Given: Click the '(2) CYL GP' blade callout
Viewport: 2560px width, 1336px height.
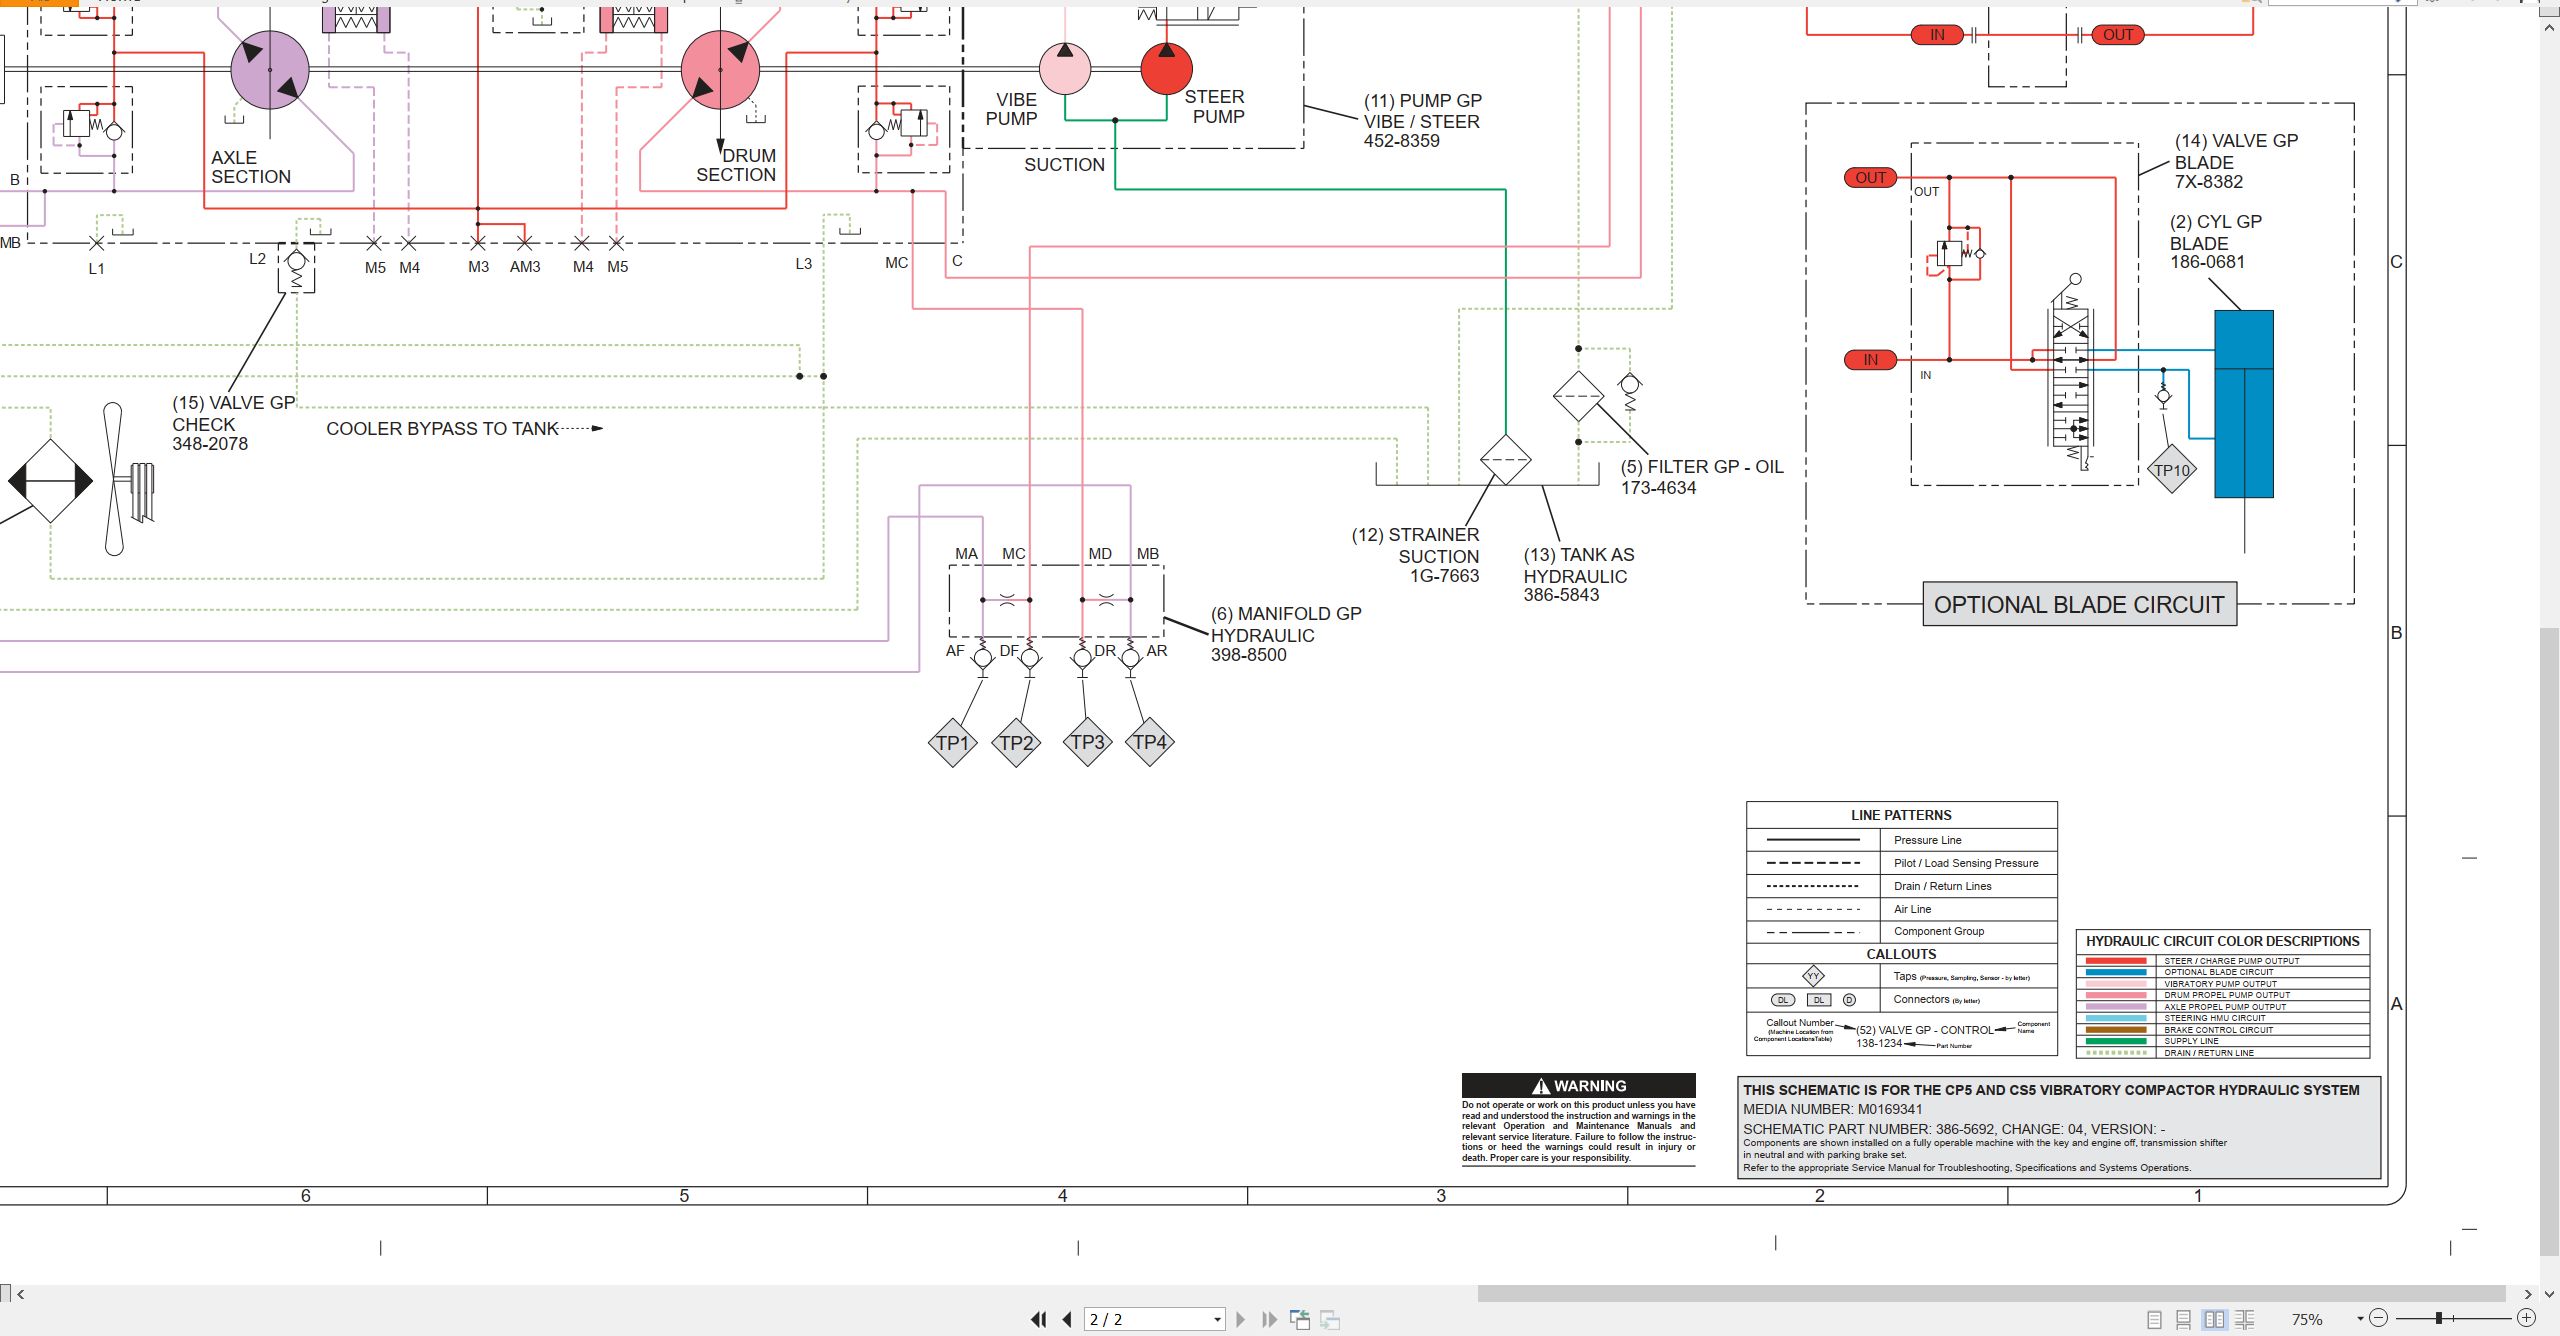Looking at the screenshot, I should 2216,222.
